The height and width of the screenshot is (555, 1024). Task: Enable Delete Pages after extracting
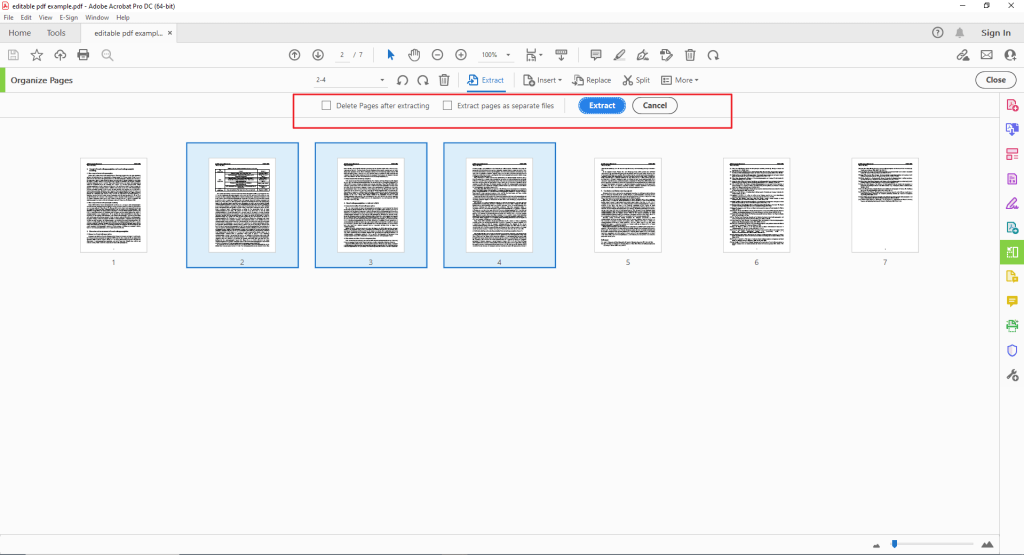coord(326,105)
